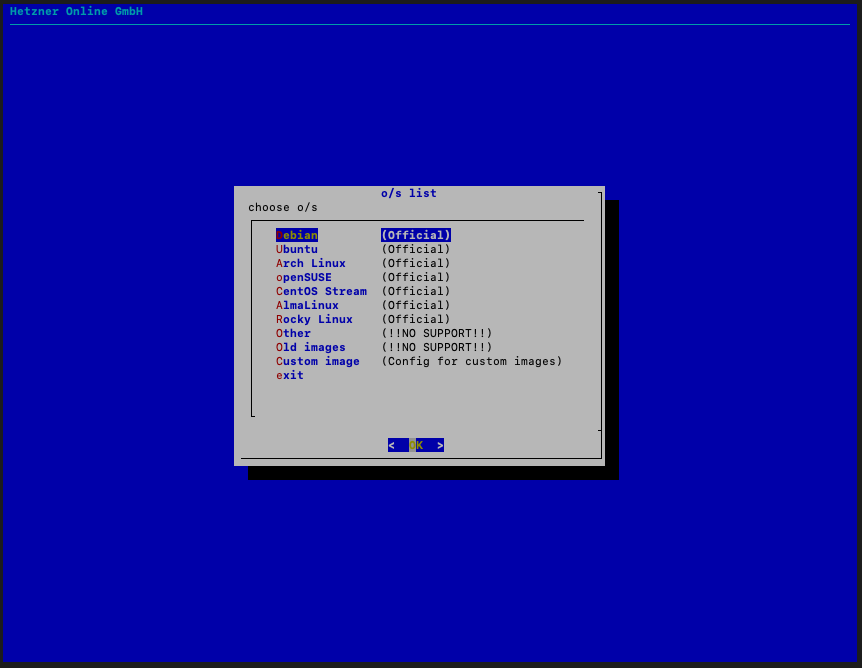Viewport: 862px width, 668px height.
Task: Click the left arrow beside OK
Action: pyautogui.click(x=396, y=445)
